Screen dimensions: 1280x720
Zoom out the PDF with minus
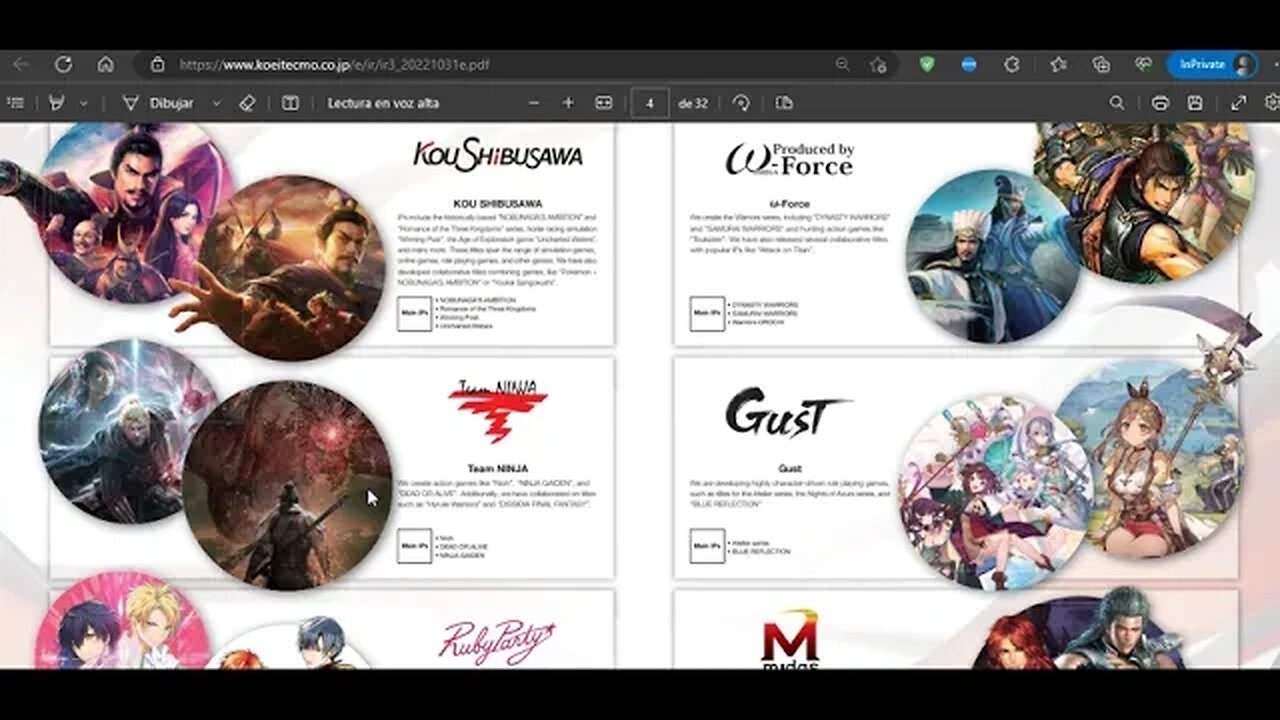[534, 103]
